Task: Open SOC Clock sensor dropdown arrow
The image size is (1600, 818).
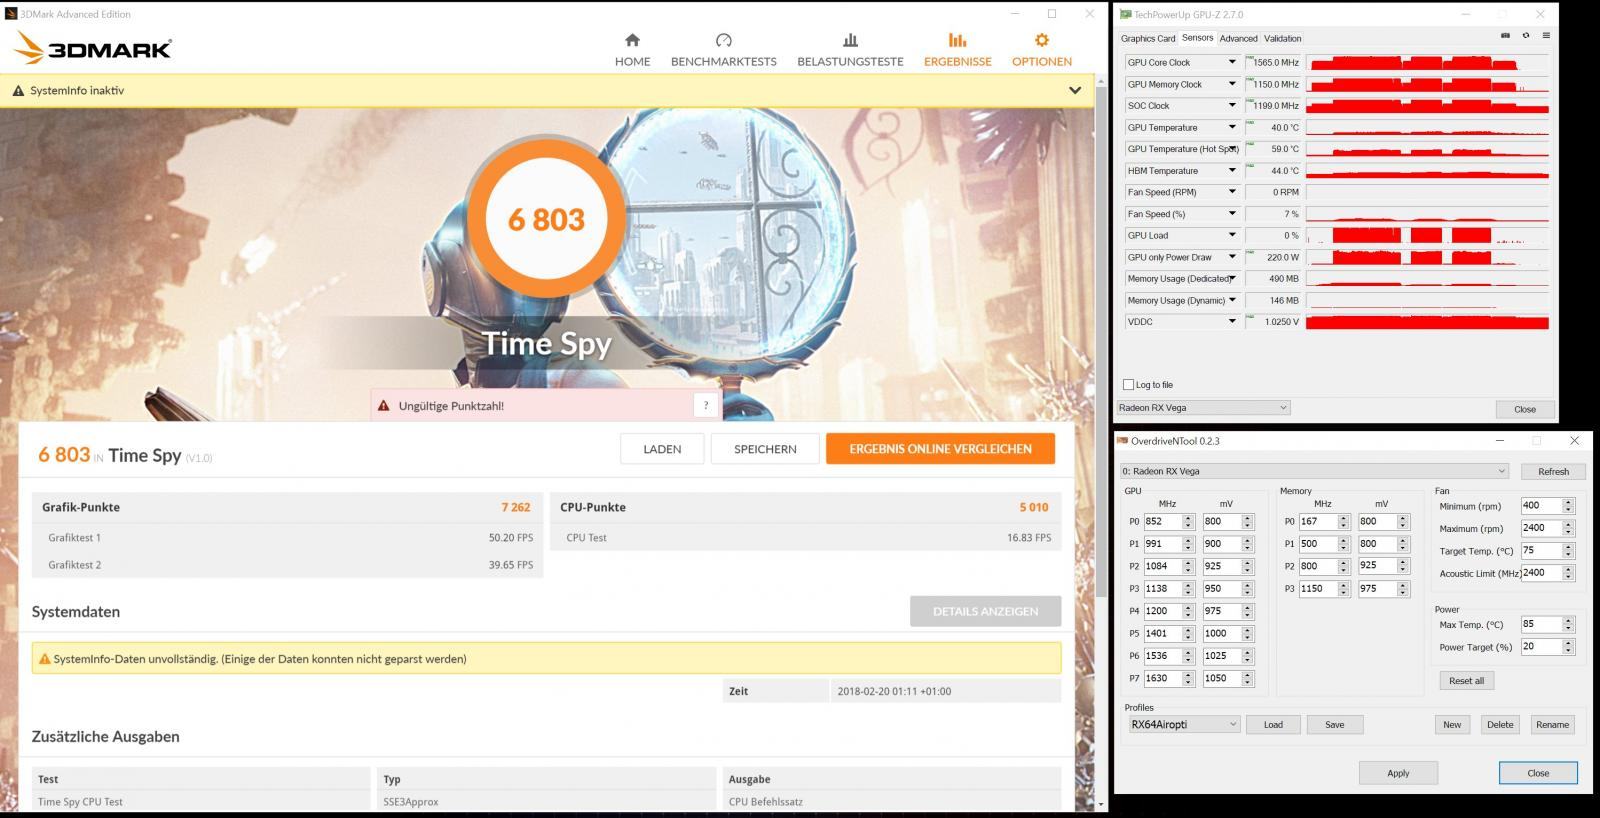Action: click(1232, 105)
